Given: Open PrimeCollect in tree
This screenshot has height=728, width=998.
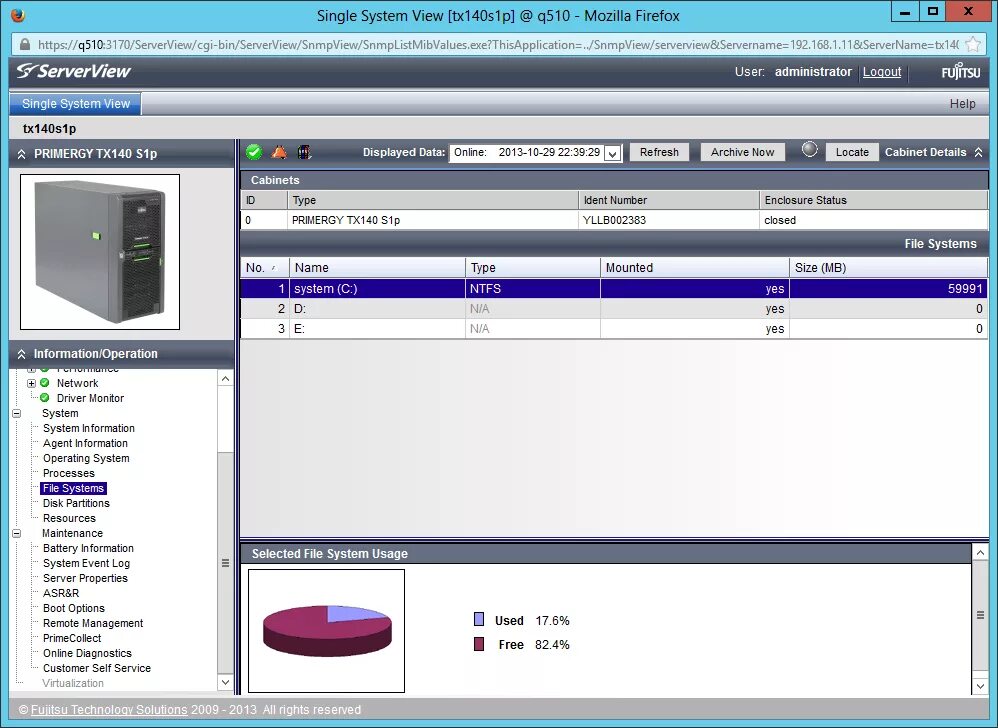Looking at the screenshot, I should pos(72,638).
